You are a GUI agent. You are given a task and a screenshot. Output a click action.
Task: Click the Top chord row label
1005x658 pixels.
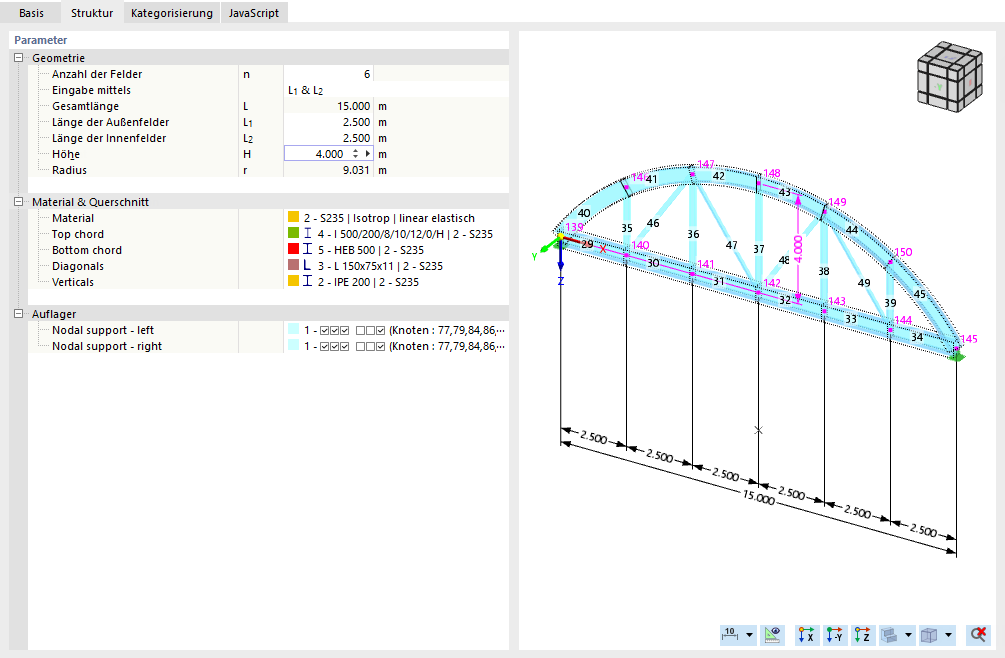[x=78, y=234]
